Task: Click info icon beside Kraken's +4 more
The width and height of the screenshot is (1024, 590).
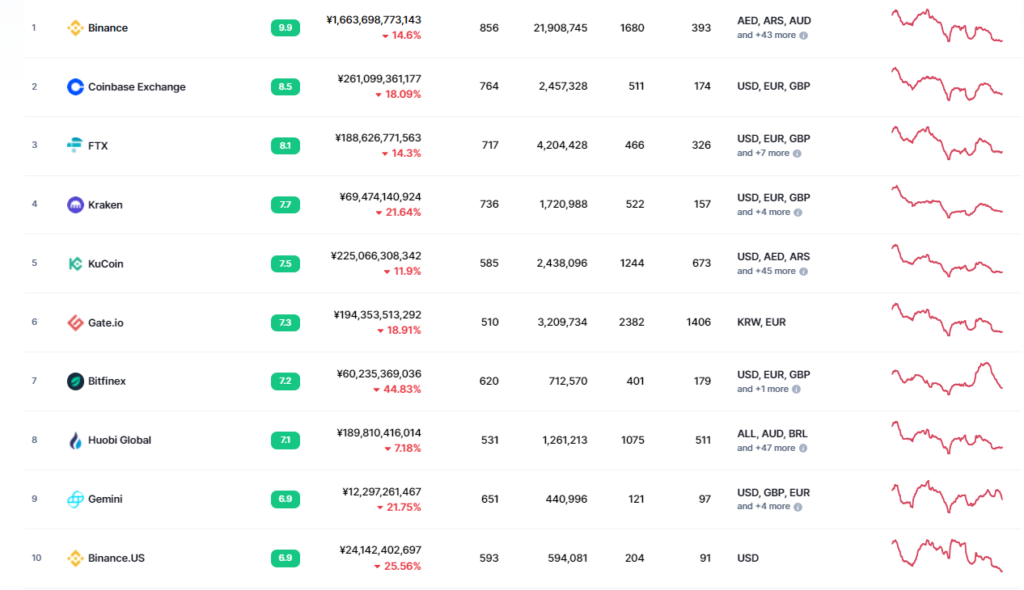Action: point(797,212)
